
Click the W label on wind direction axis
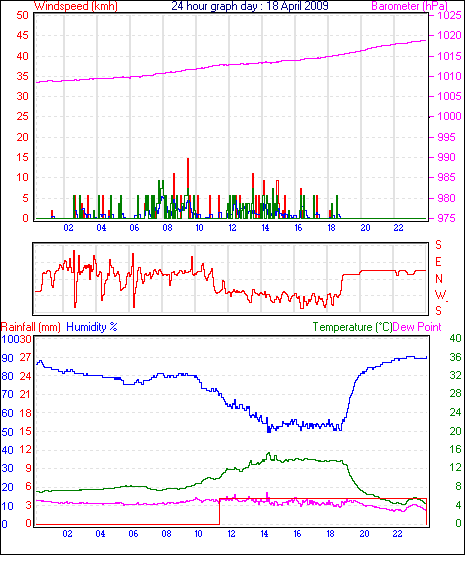440,295
